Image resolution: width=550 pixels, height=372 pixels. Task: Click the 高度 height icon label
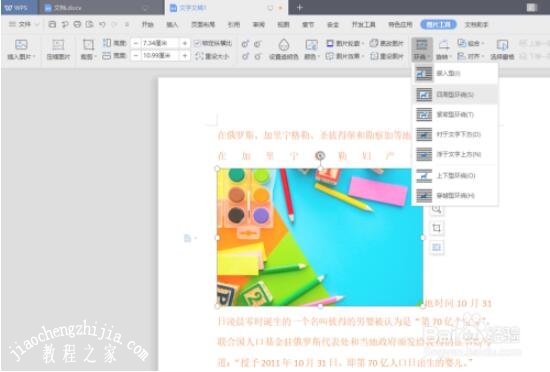pos(115,43)
